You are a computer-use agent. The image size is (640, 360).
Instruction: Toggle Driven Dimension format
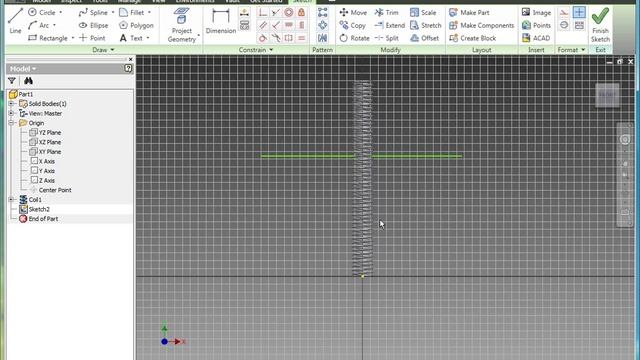click(x=579, y=25)
